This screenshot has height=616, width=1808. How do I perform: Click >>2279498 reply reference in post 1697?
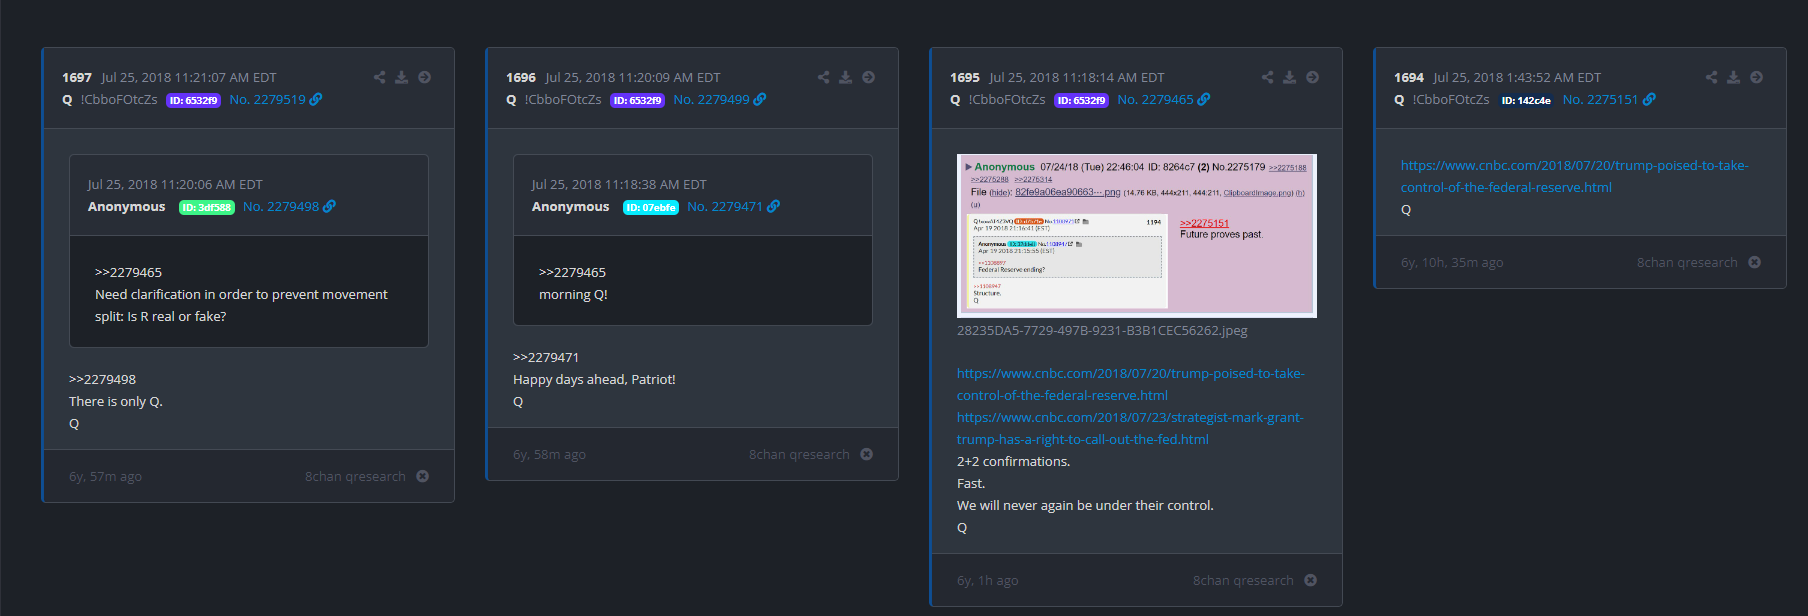(102, 379)
